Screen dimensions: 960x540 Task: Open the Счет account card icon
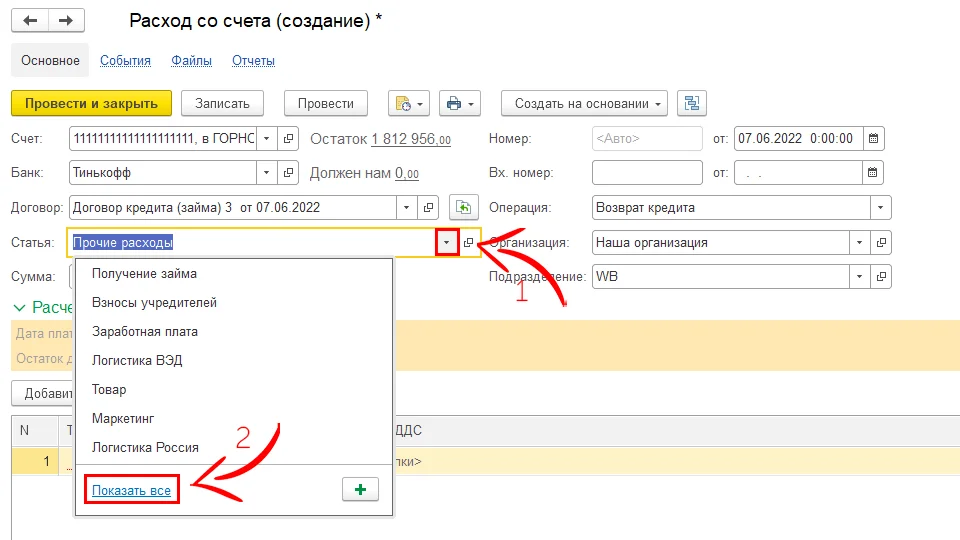[289, 138]
